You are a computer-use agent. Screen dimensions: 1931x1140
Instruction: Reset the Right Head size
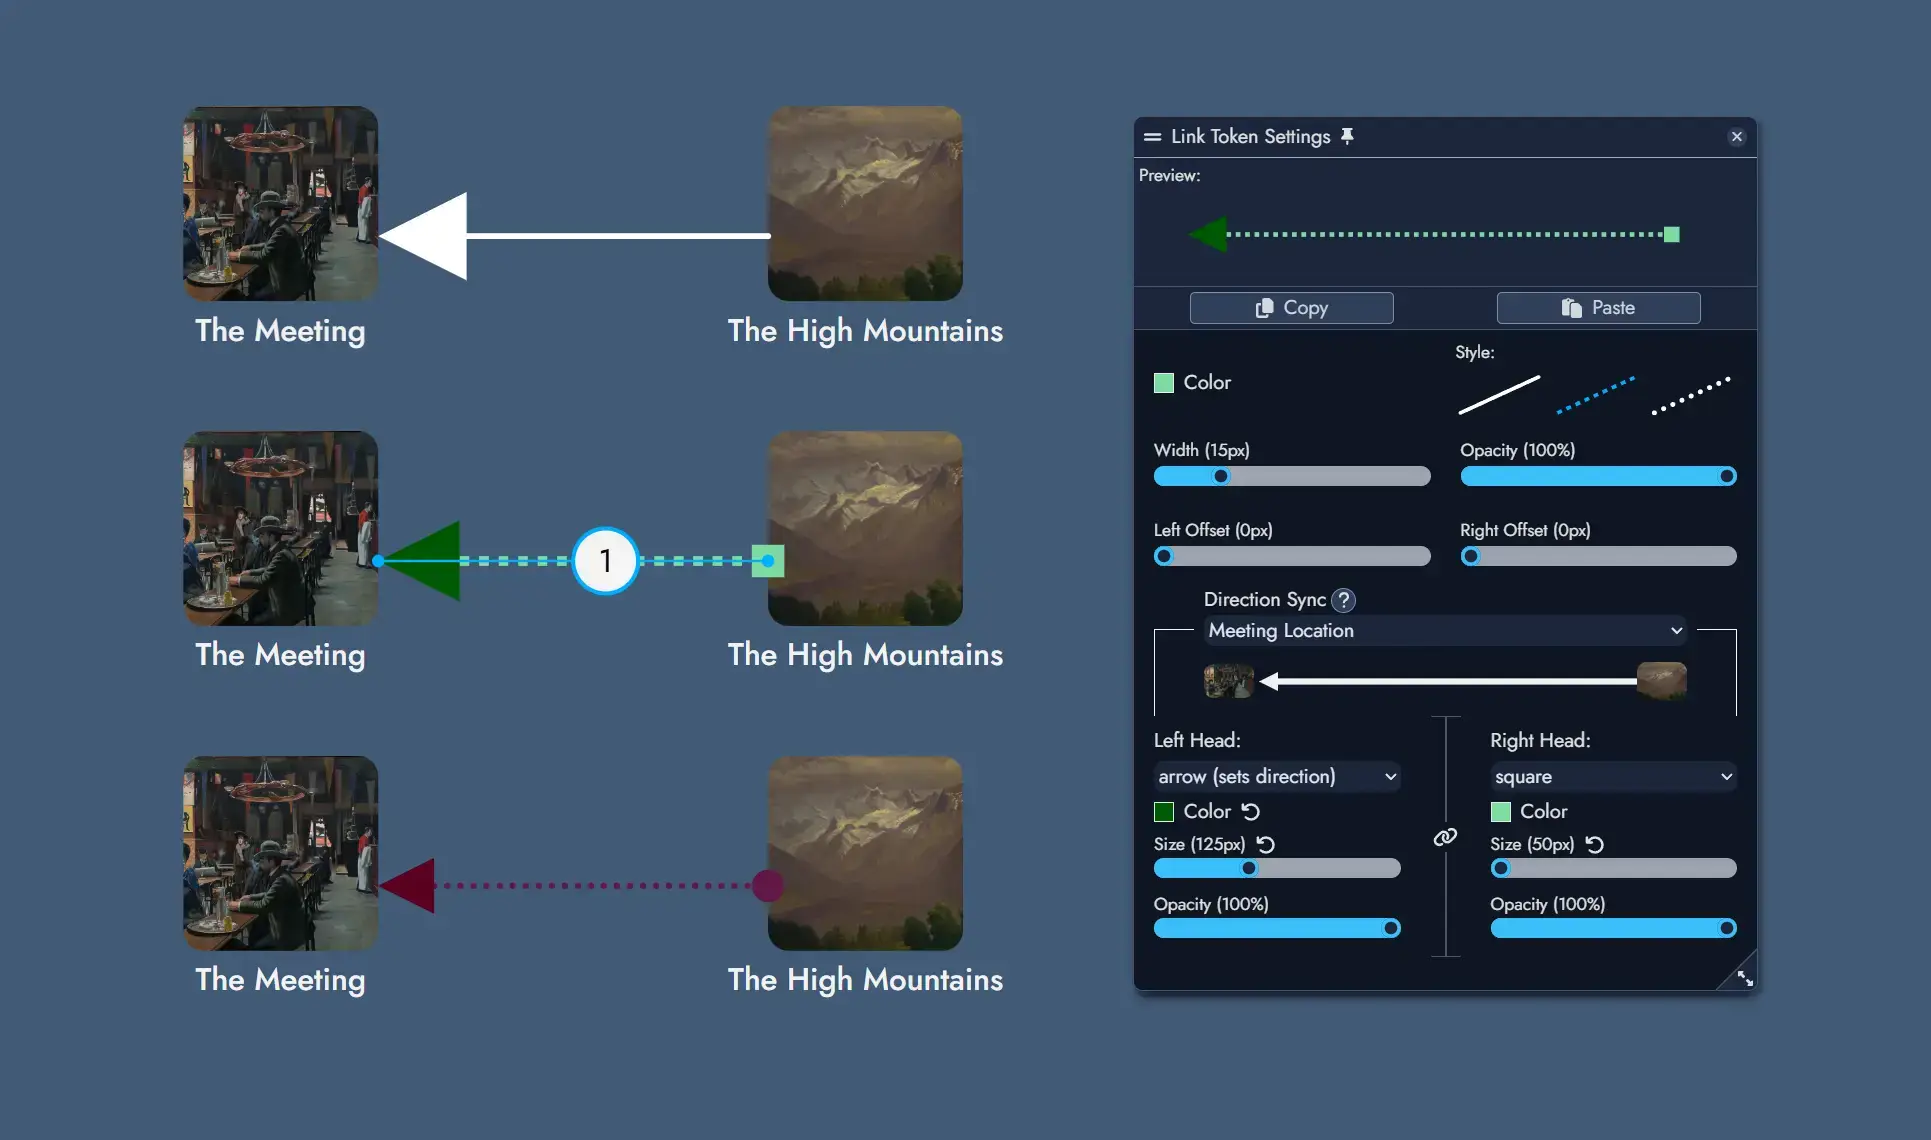tap(1595, 844)
